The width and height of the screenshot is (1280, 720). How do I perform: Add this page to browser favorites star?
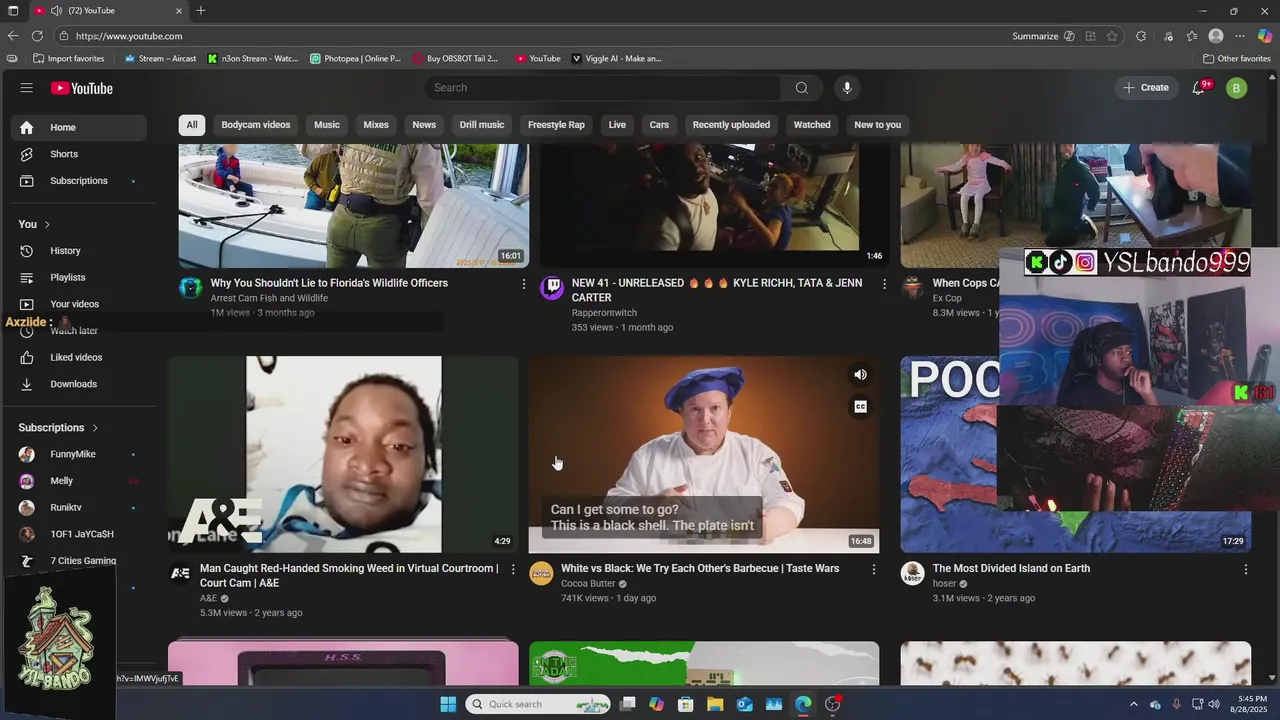coord(1112,36)
